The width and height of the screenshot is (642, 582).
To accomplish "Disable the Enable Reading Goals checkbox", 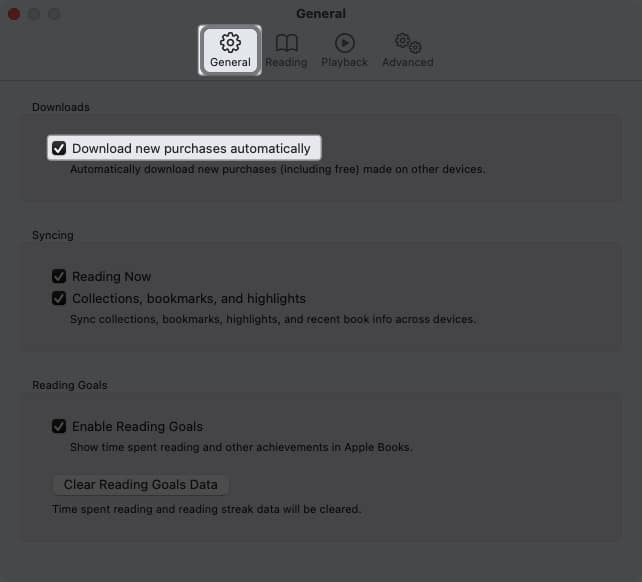I will tap(59, 426).
